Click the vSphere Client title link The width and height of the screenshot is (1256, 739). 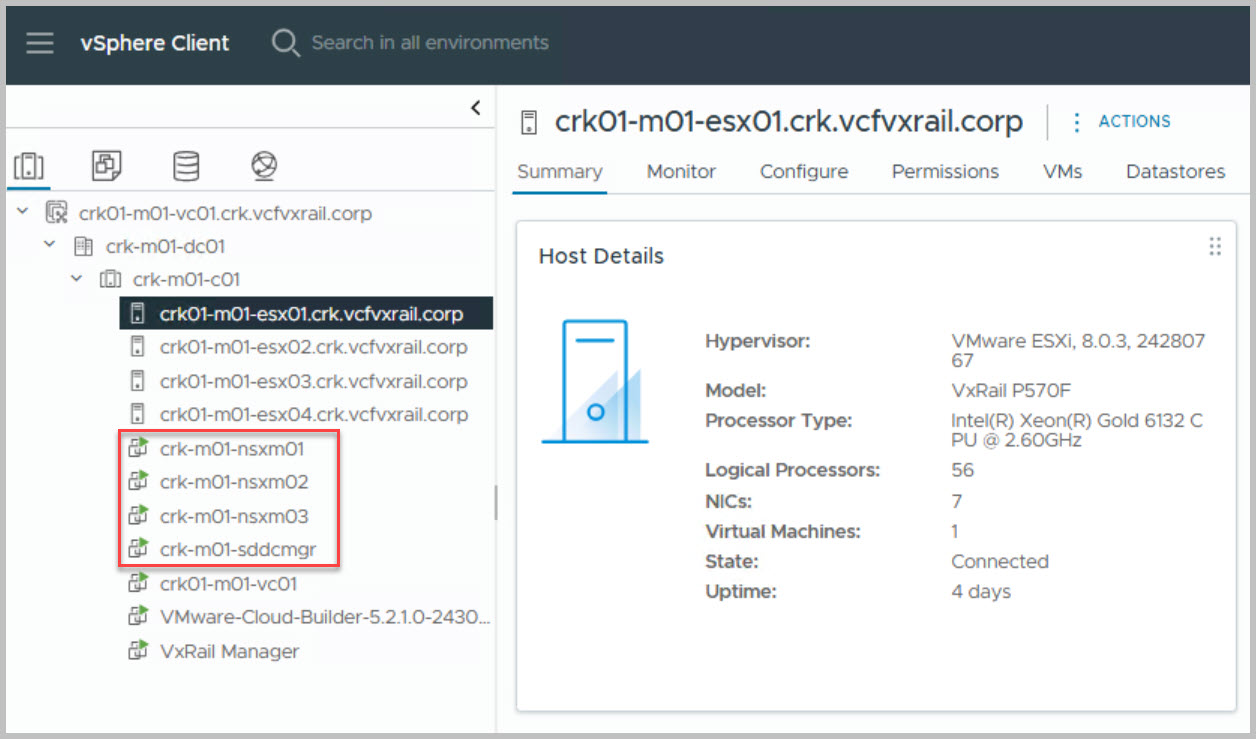[155, 44]
